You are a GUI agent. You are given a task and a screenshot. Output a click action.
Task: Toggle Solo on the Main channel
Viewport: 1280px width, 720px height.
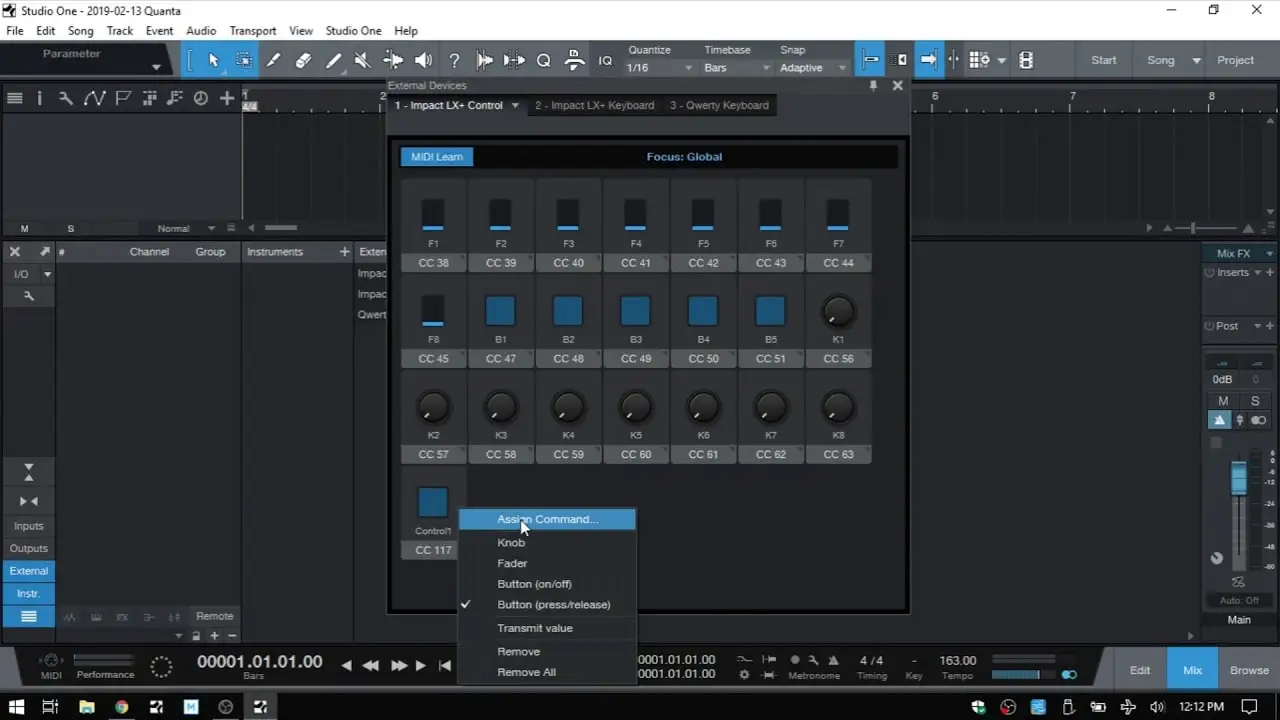click(1255, 401)
